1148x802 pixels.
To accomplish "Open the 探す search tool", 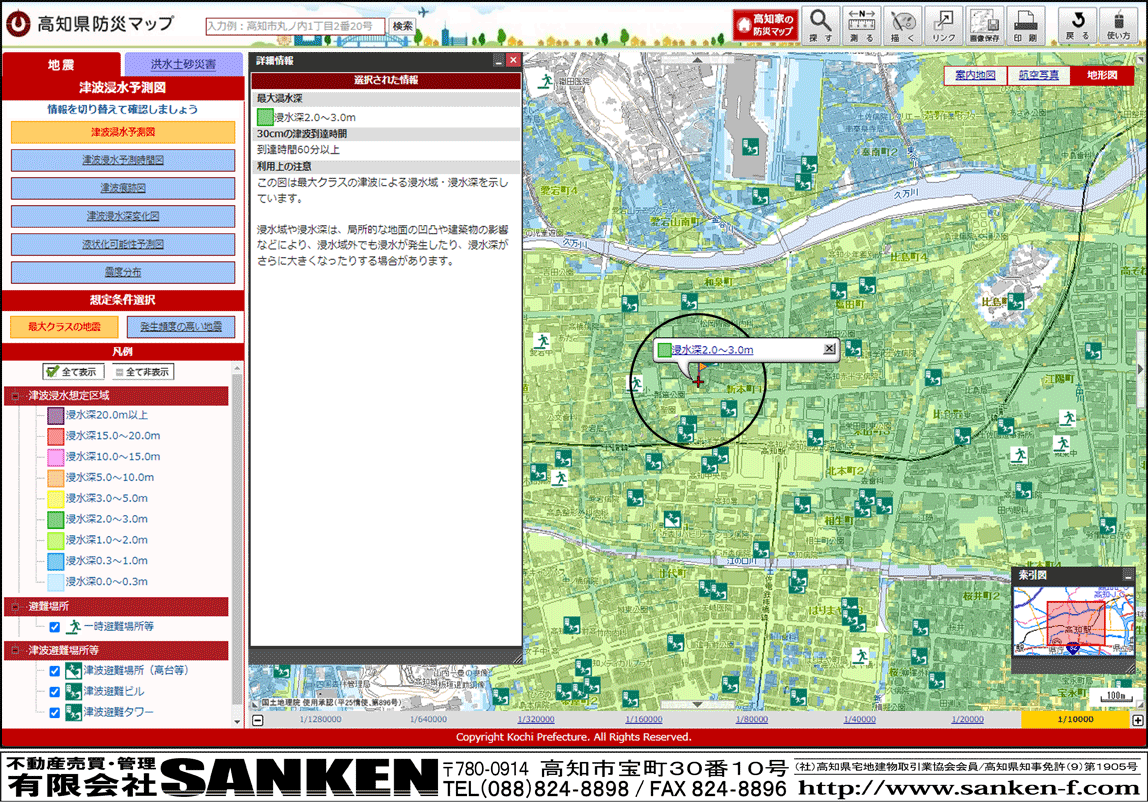I will click(x=820, y=25).
